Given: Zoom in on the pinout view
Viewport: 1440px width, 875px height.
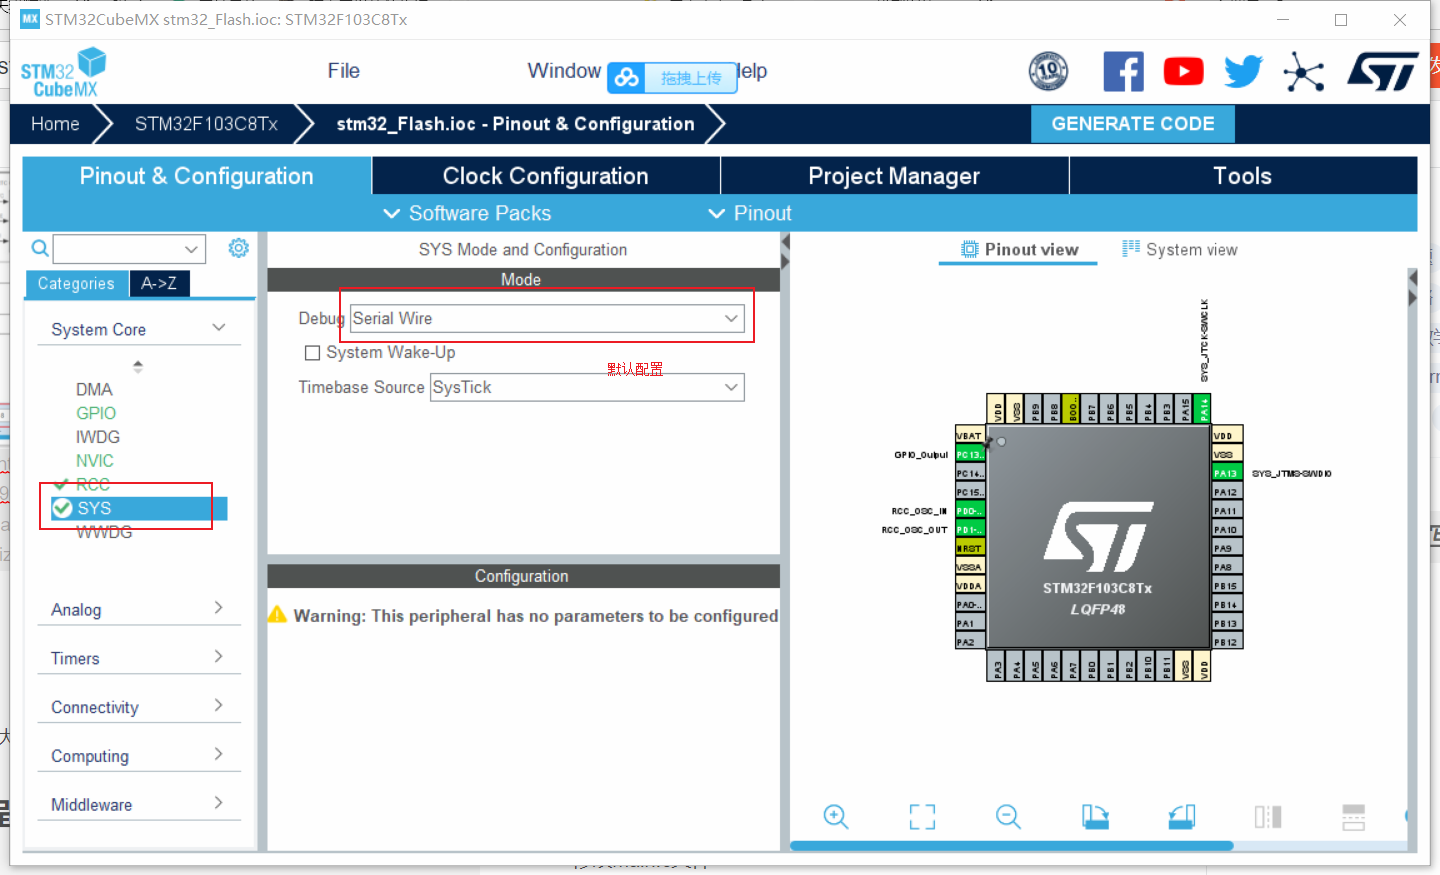Looking at the screenshot, I should tap(836, 817).
